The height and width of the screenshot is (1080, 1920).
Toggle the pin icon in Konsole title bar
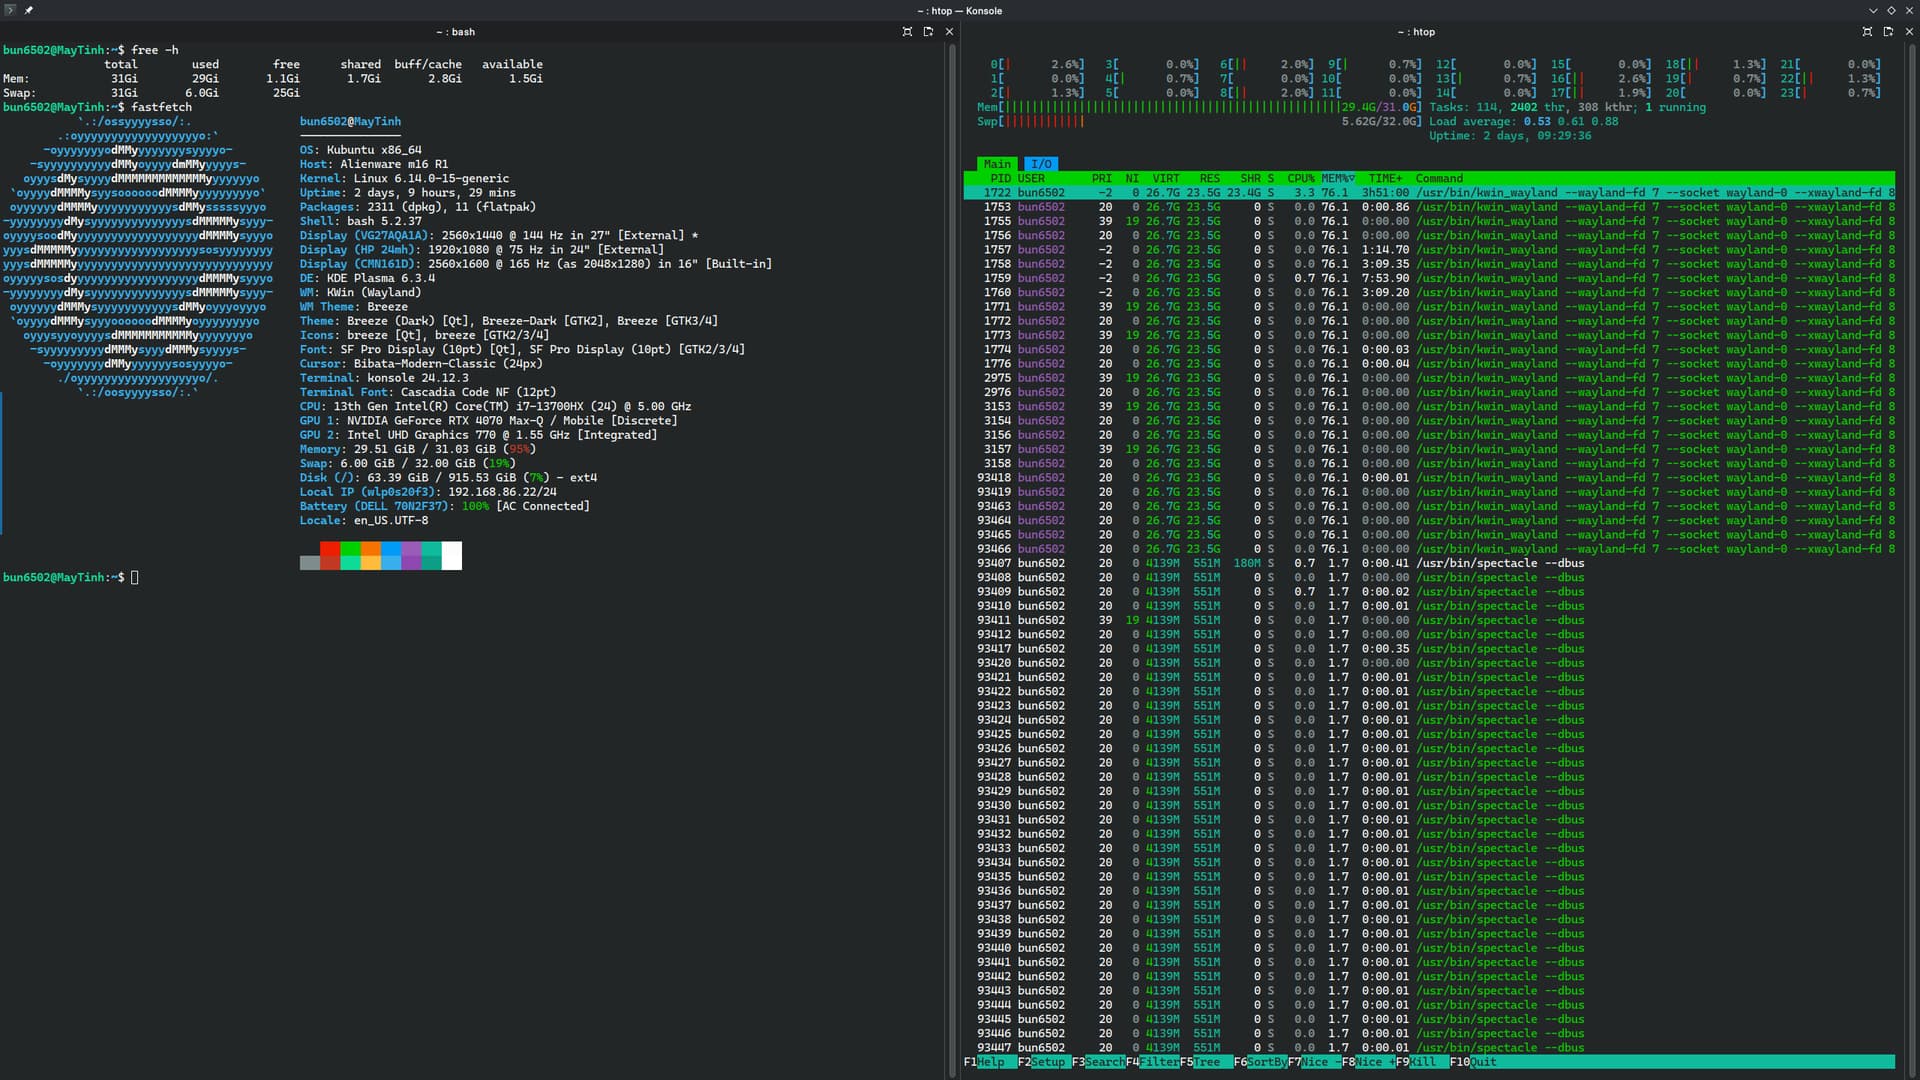pyautogui.click(x=29, y=10)
